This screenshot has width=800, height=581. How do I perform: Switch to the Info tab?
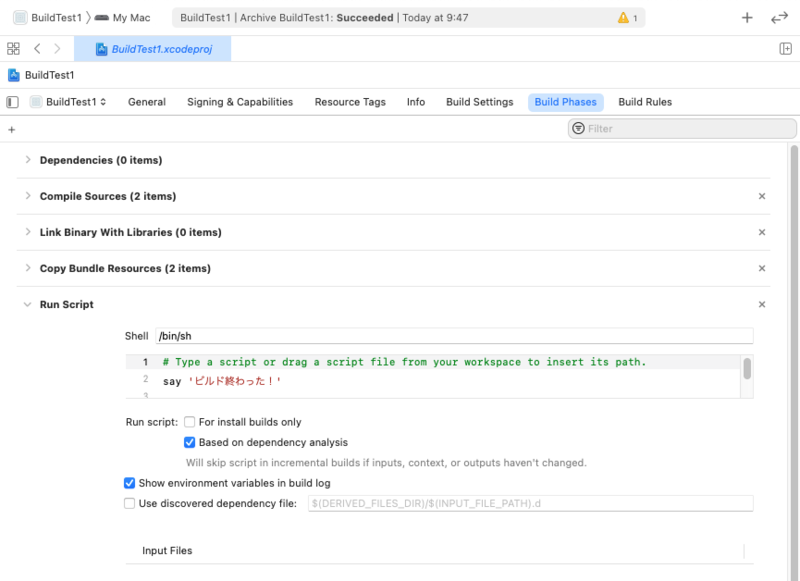[416, 102]
